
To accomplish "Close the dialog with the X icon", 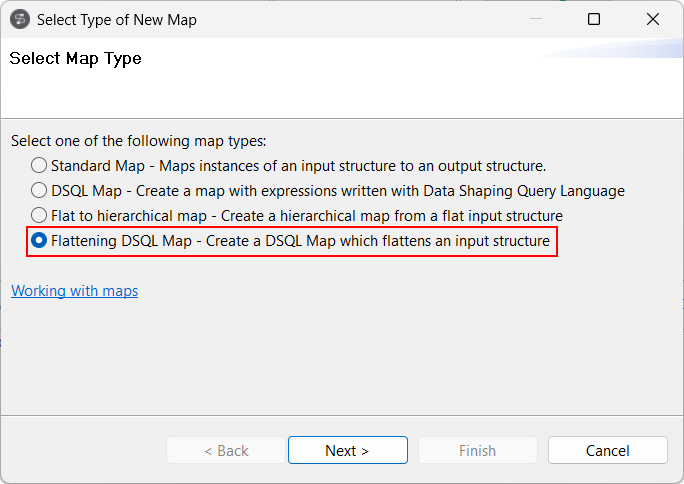I will [653, 19].
